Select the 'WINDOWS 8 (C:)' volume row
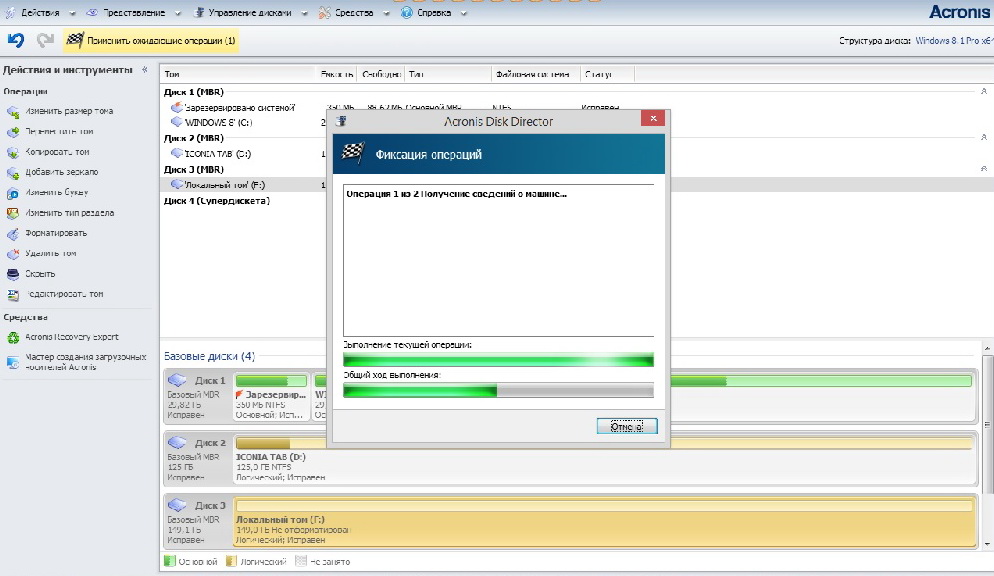Image resolution: width=994 pixels, height=576 pixels. click(x=216, y=122)
